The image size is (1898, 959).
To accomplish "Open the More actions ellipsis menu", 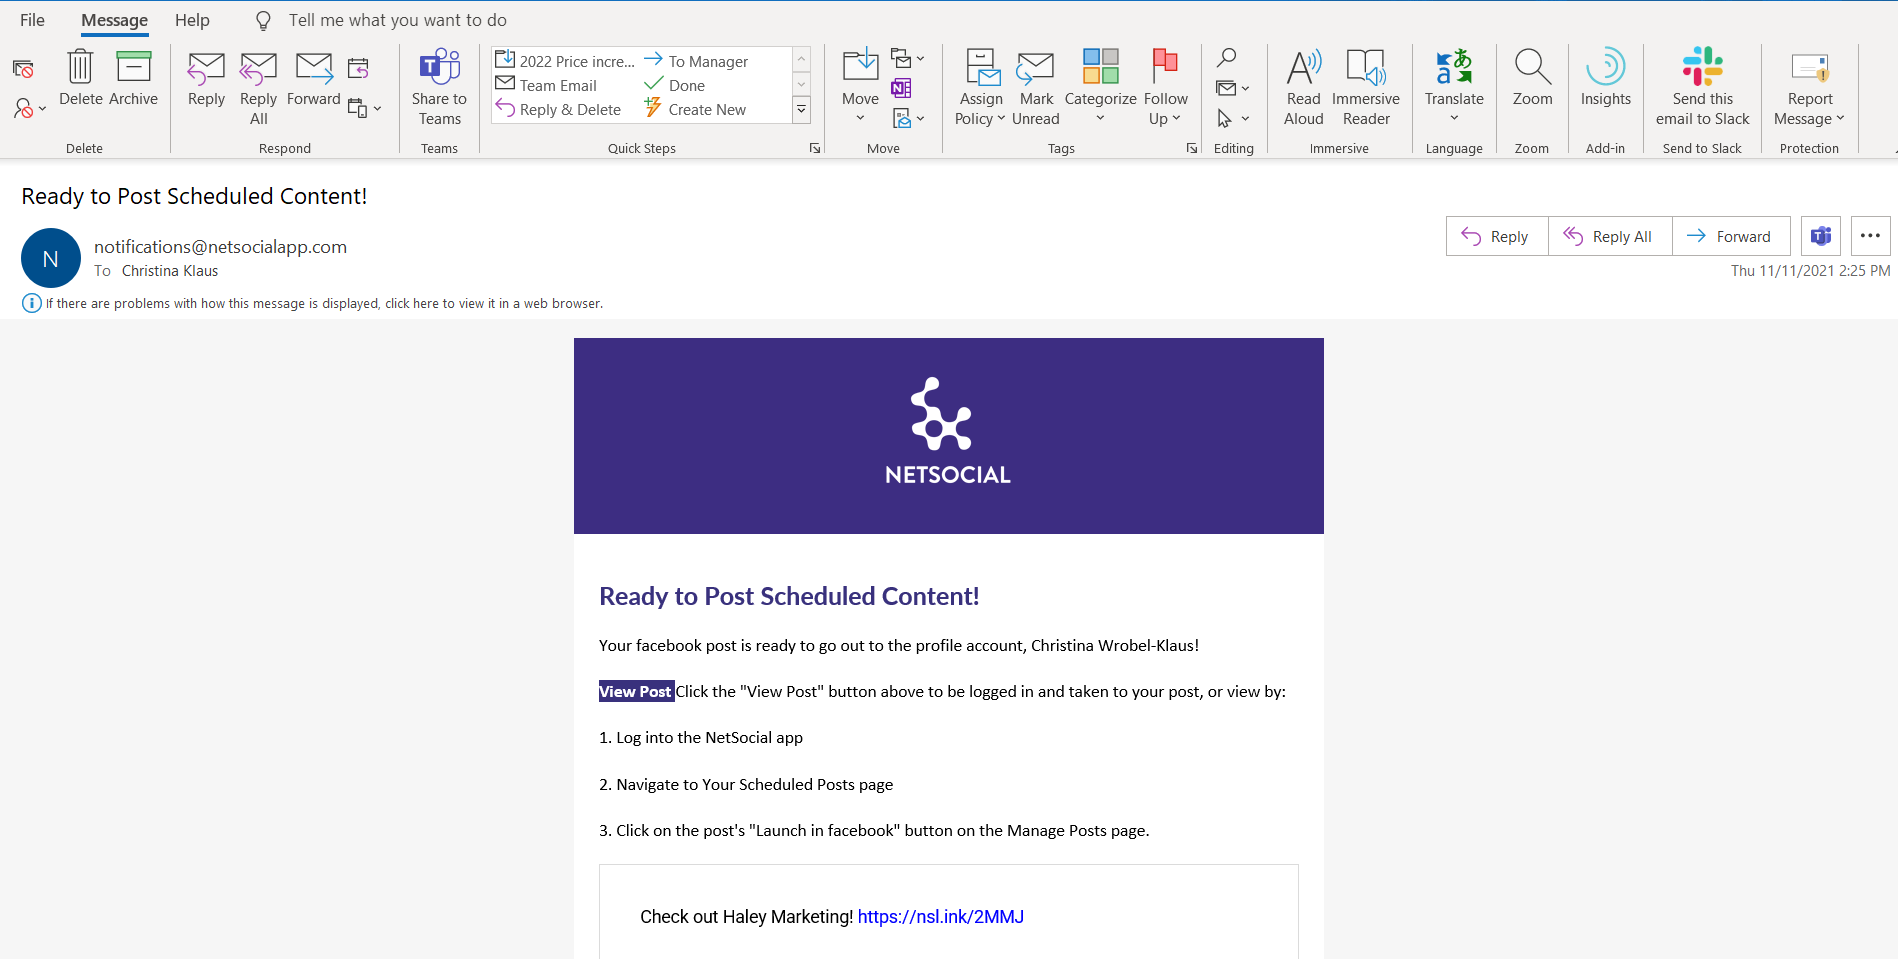I will pyautogui.click(x=1870, y=236).
